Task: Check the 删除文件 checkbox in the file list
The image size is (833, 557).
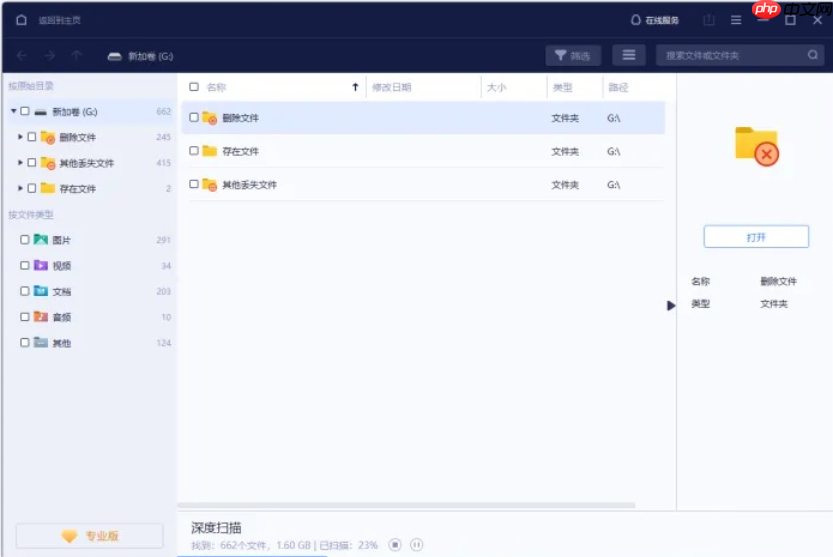Action: 194,118
